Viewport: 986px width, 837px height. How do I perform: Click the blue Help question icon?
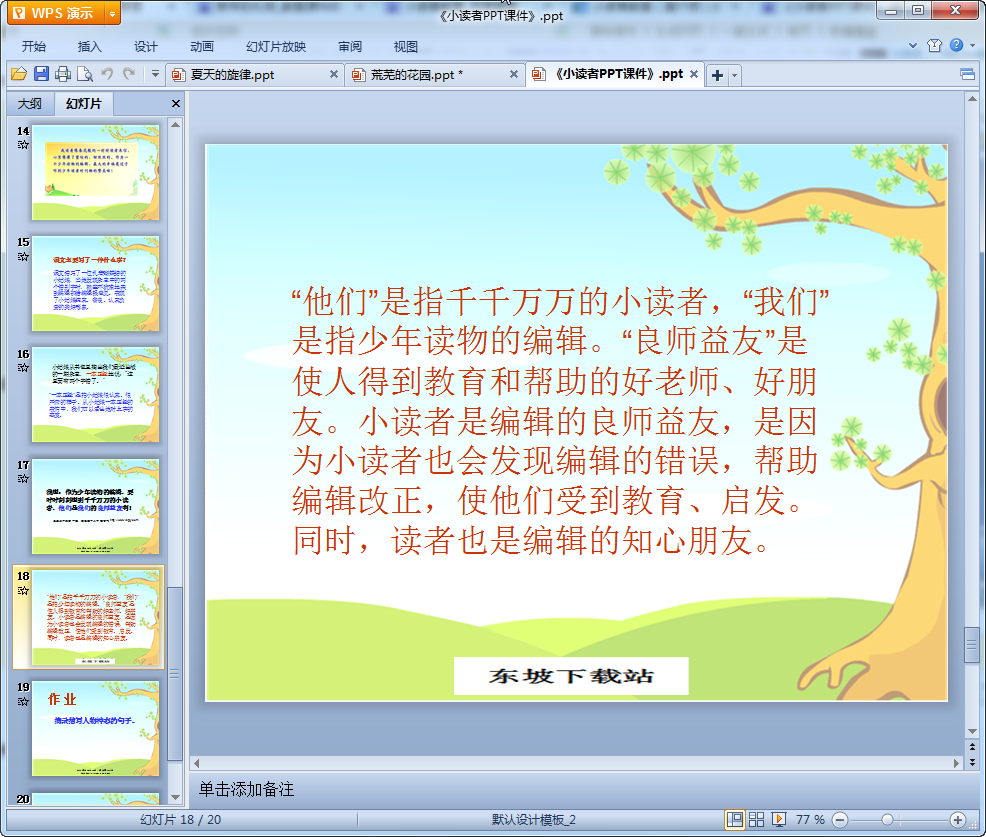tap(956, 45)
